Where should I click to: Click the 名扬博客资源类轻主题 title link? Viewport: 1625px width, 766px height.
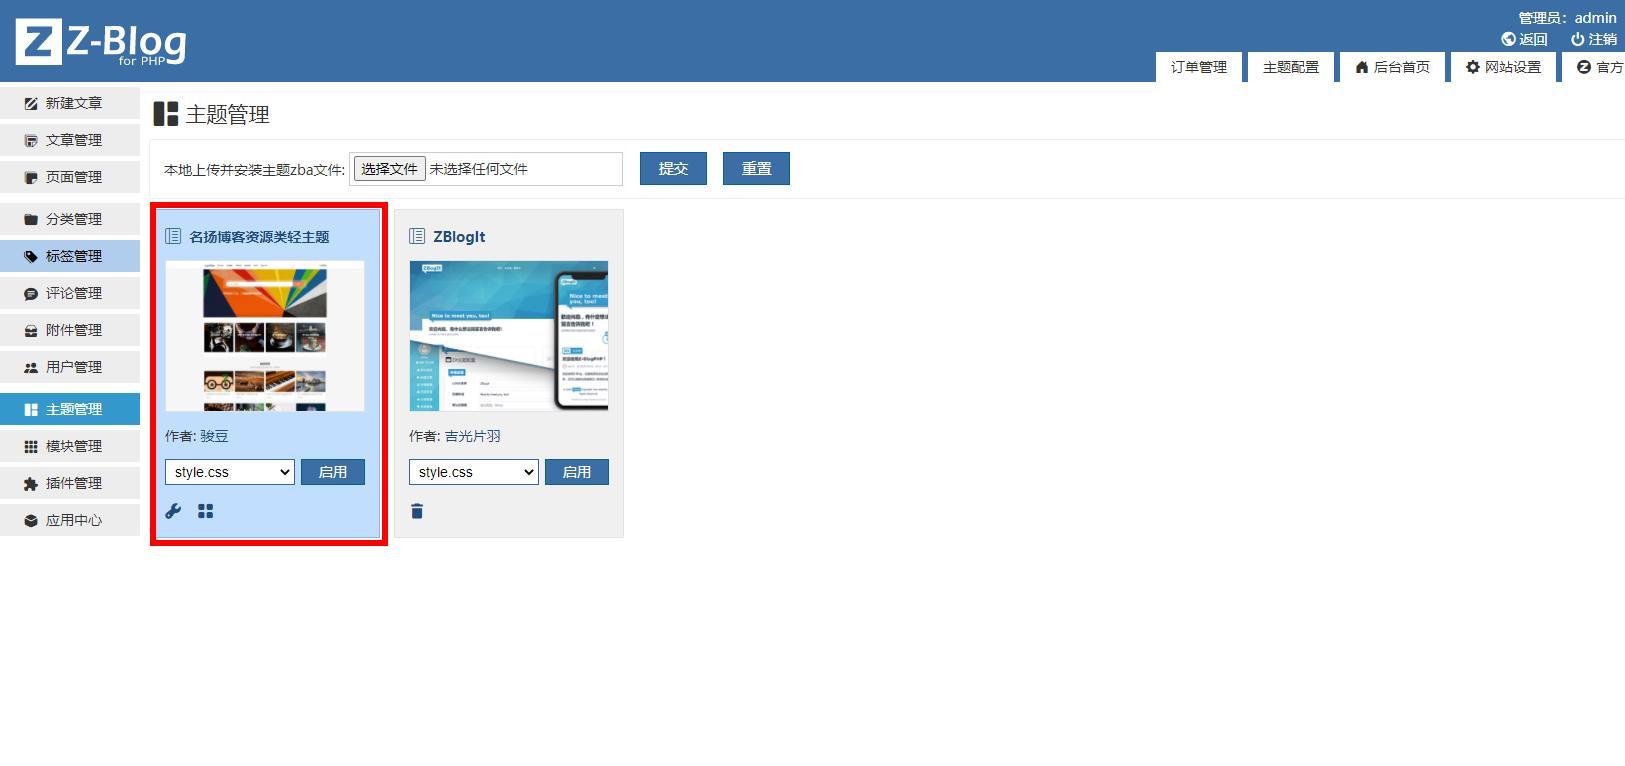[x=259, y=237]
